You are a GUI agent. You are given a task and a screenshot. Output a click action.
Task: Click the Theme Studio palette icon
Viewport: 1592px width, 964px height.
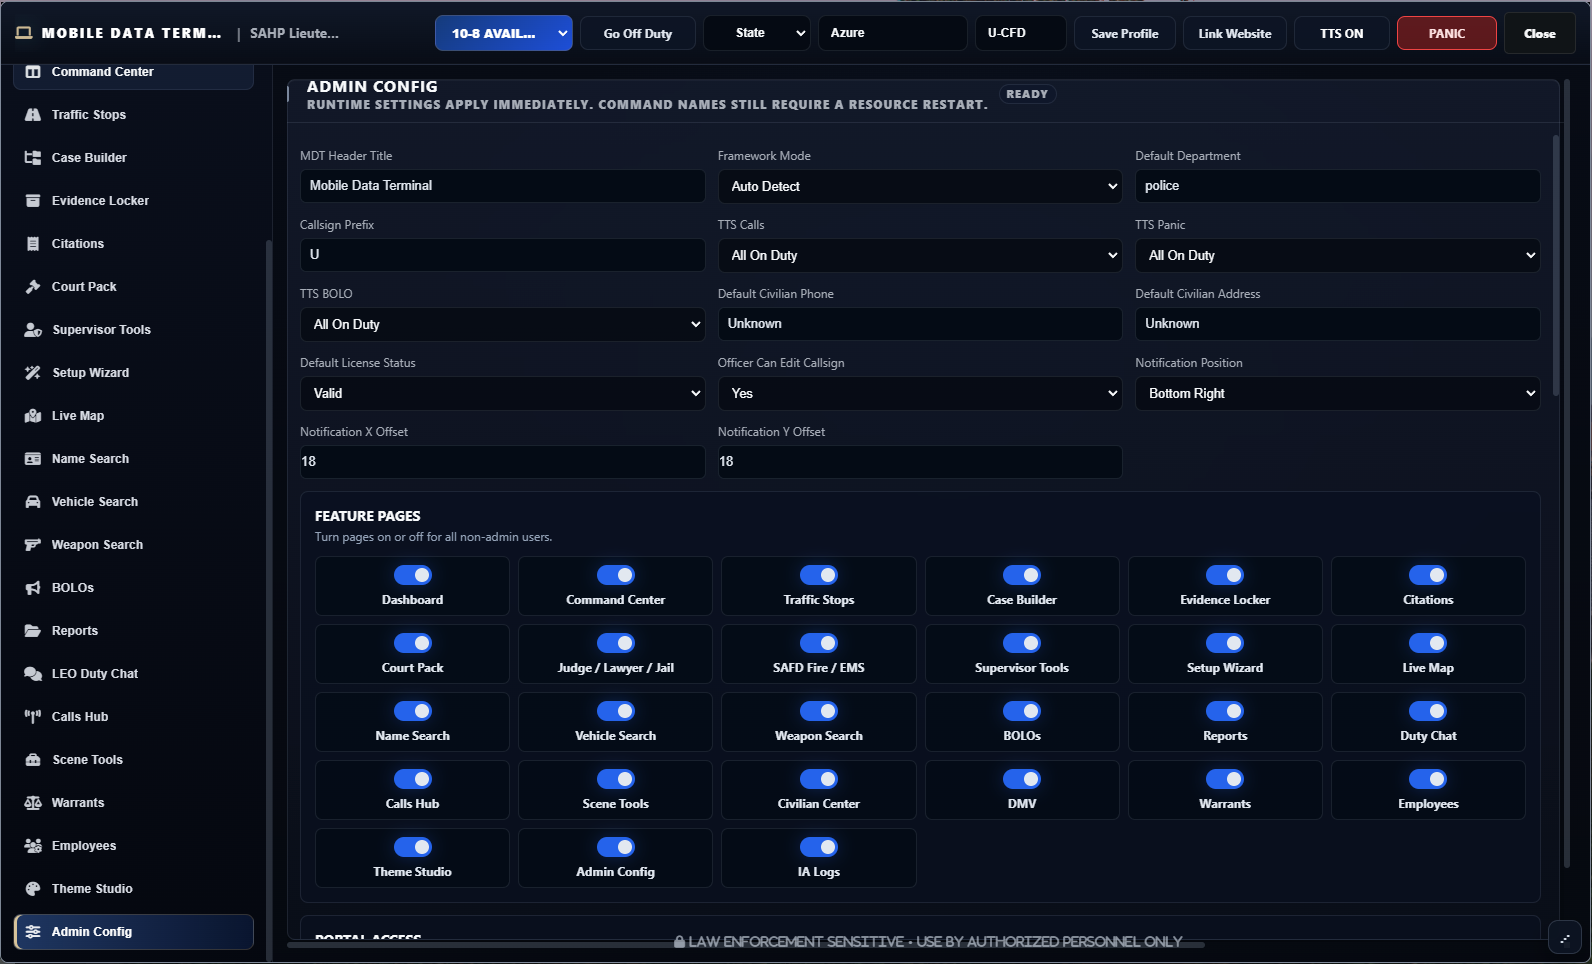[33, 889]
